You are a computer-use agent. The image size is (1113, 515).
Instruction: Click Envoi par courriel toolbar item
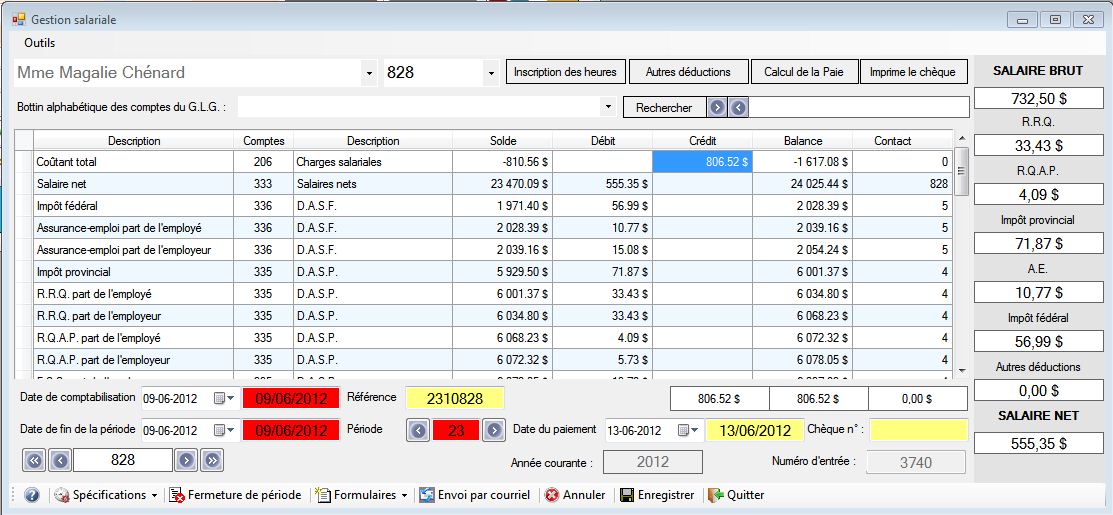(474, 495)
